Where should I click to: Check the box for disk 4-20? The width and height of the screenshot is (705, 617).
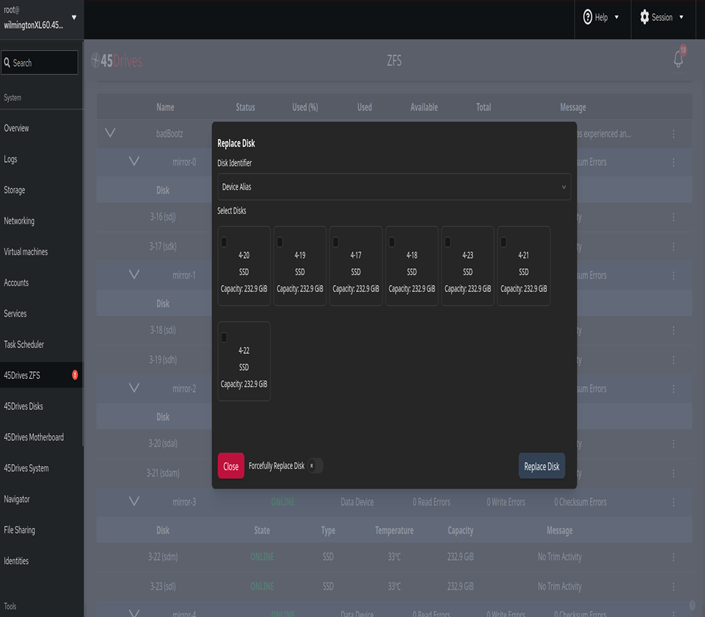224,242
